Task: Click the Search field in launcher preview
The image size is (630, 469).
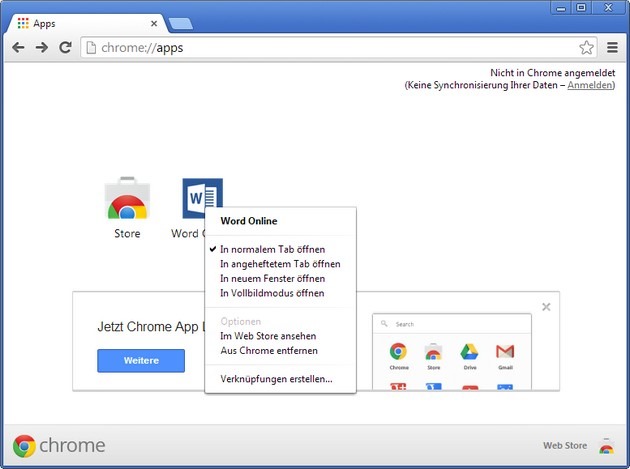Action: click(452, 324)
